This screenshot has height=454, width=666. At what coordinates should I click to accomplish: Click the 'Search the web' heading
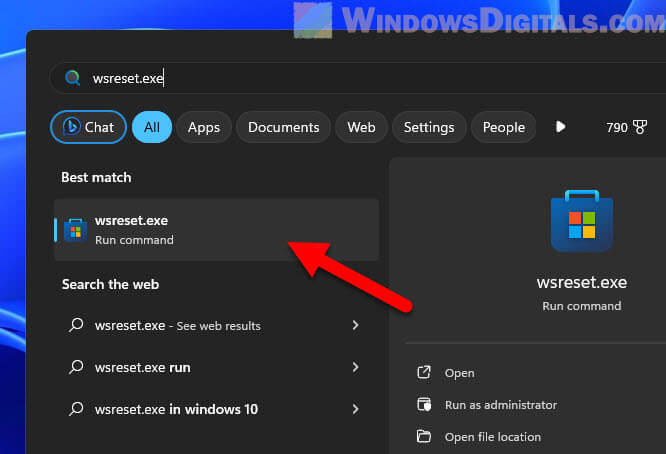point(110,284)
